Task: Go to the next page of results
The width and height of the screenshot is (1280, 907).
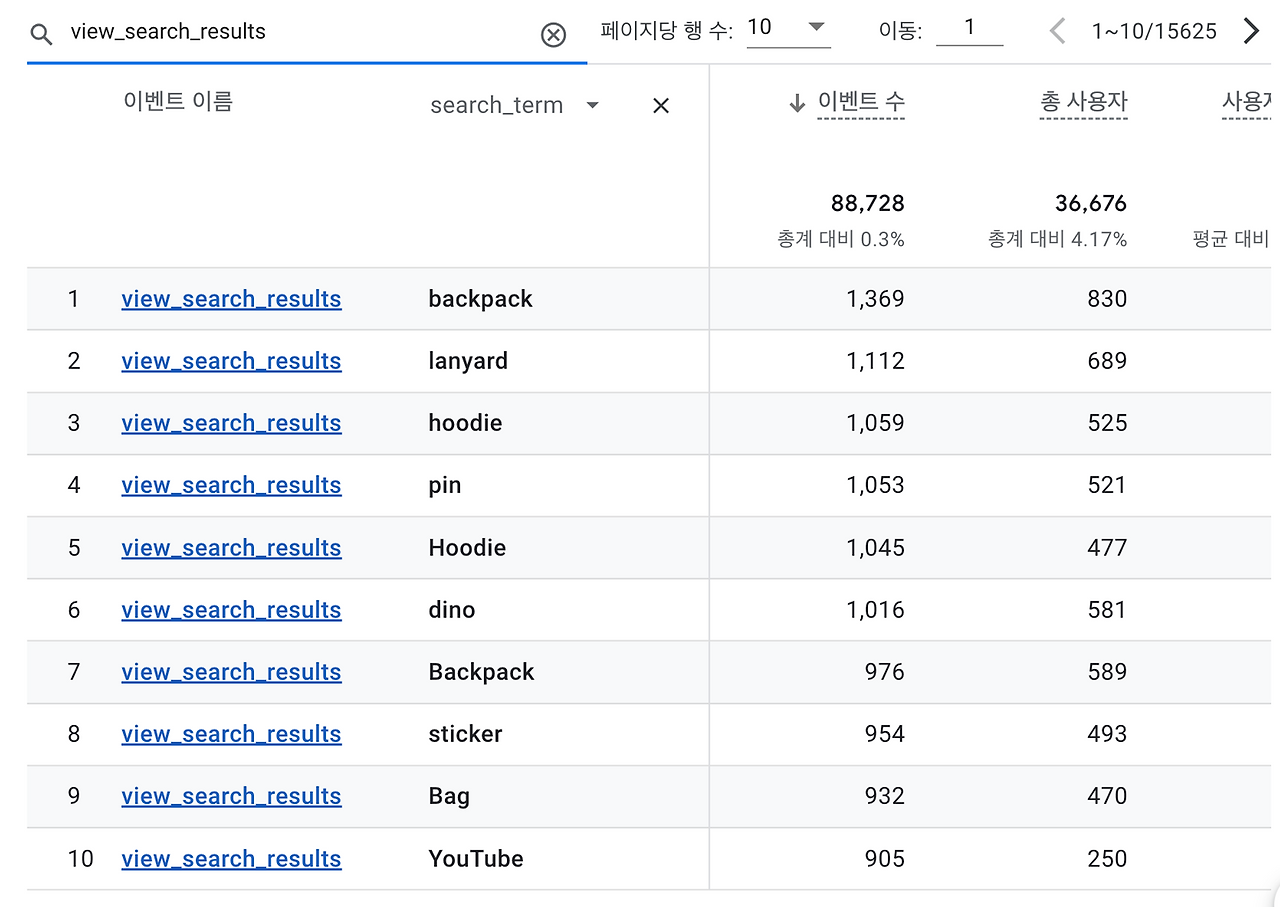Action: (x=1251, y=31)
